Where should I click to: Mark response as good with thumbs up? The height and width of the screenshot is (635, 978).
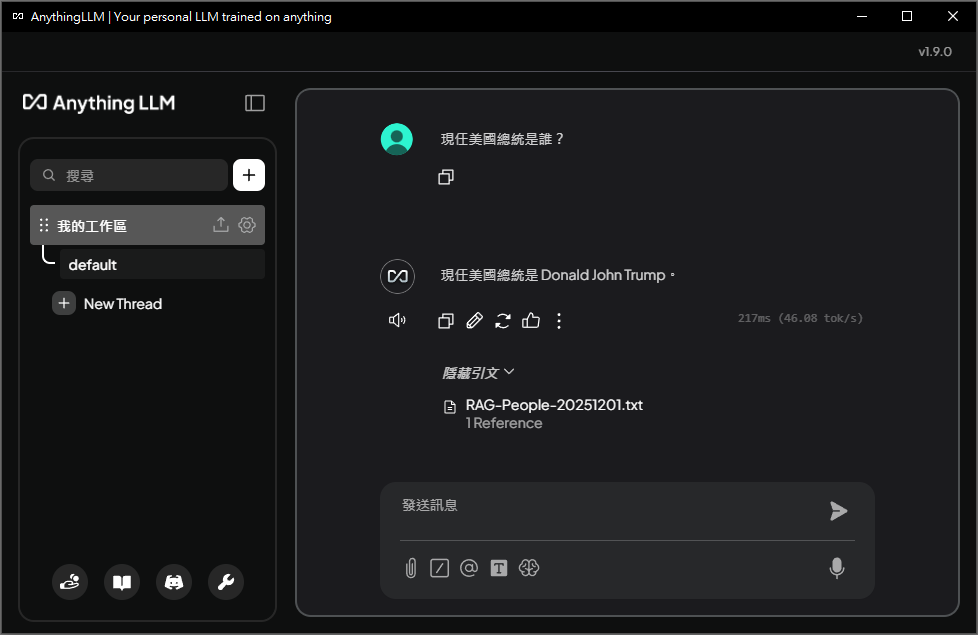pyautogui.click(x=531, y=320)
